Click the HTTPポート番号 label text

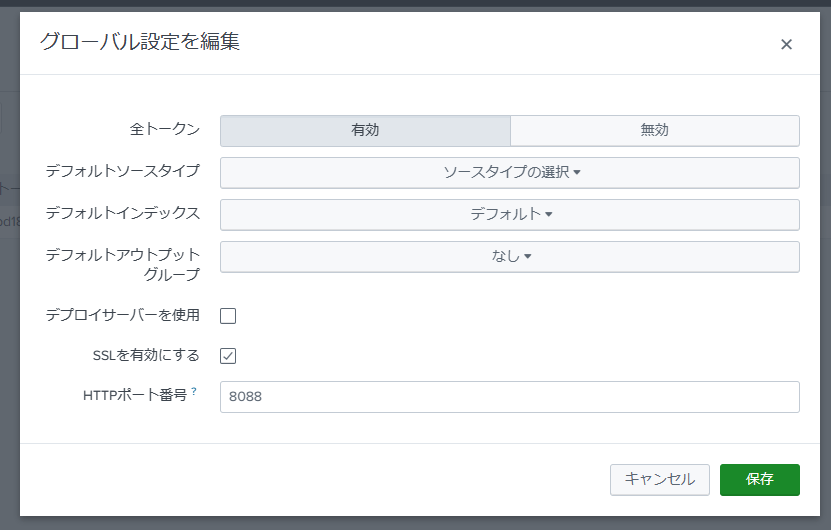(x=134, y=395)
